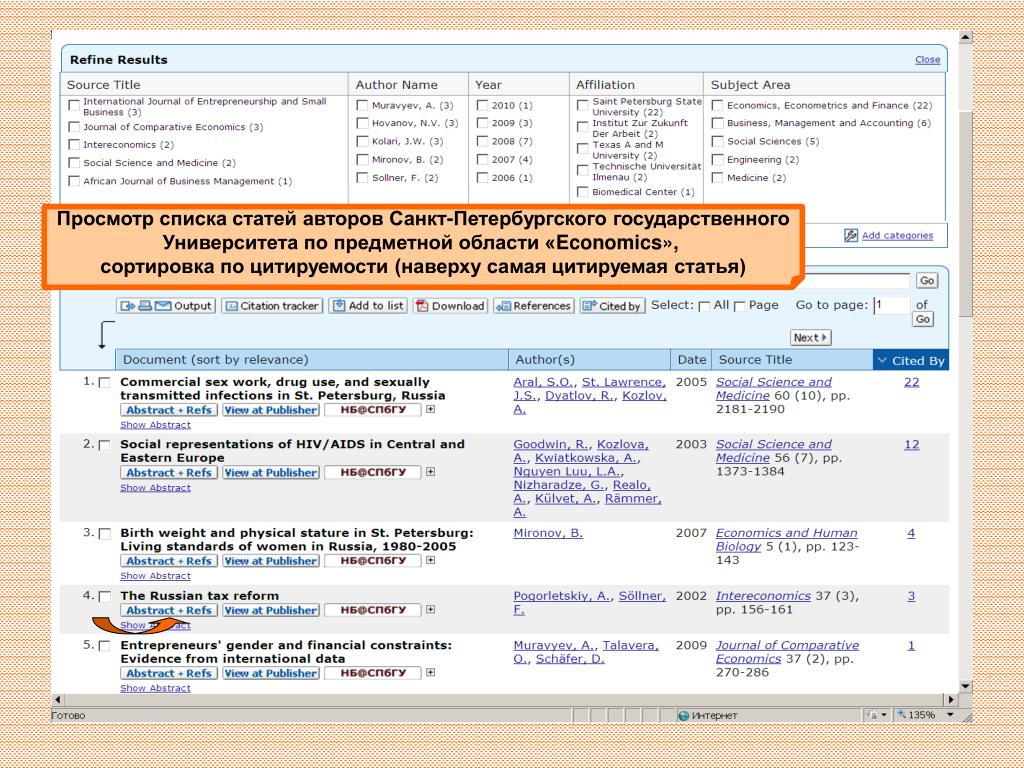Click the Go to page input field

(892, 305)
